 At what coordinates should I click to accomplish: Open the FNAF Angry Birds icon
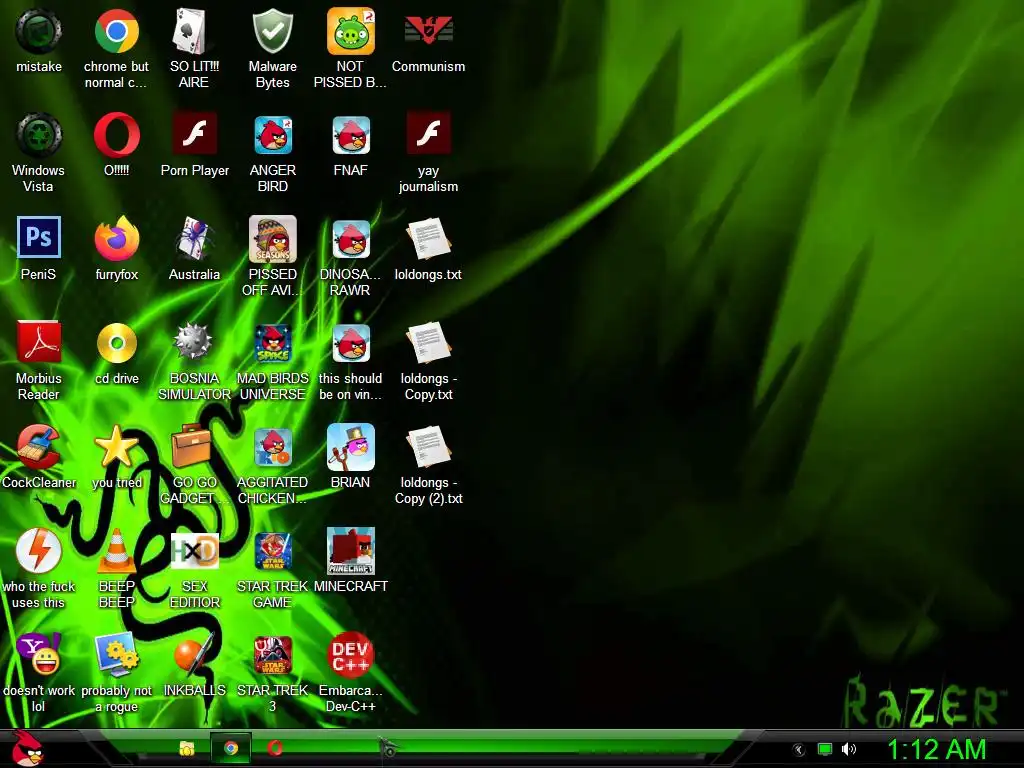(351, 135)
